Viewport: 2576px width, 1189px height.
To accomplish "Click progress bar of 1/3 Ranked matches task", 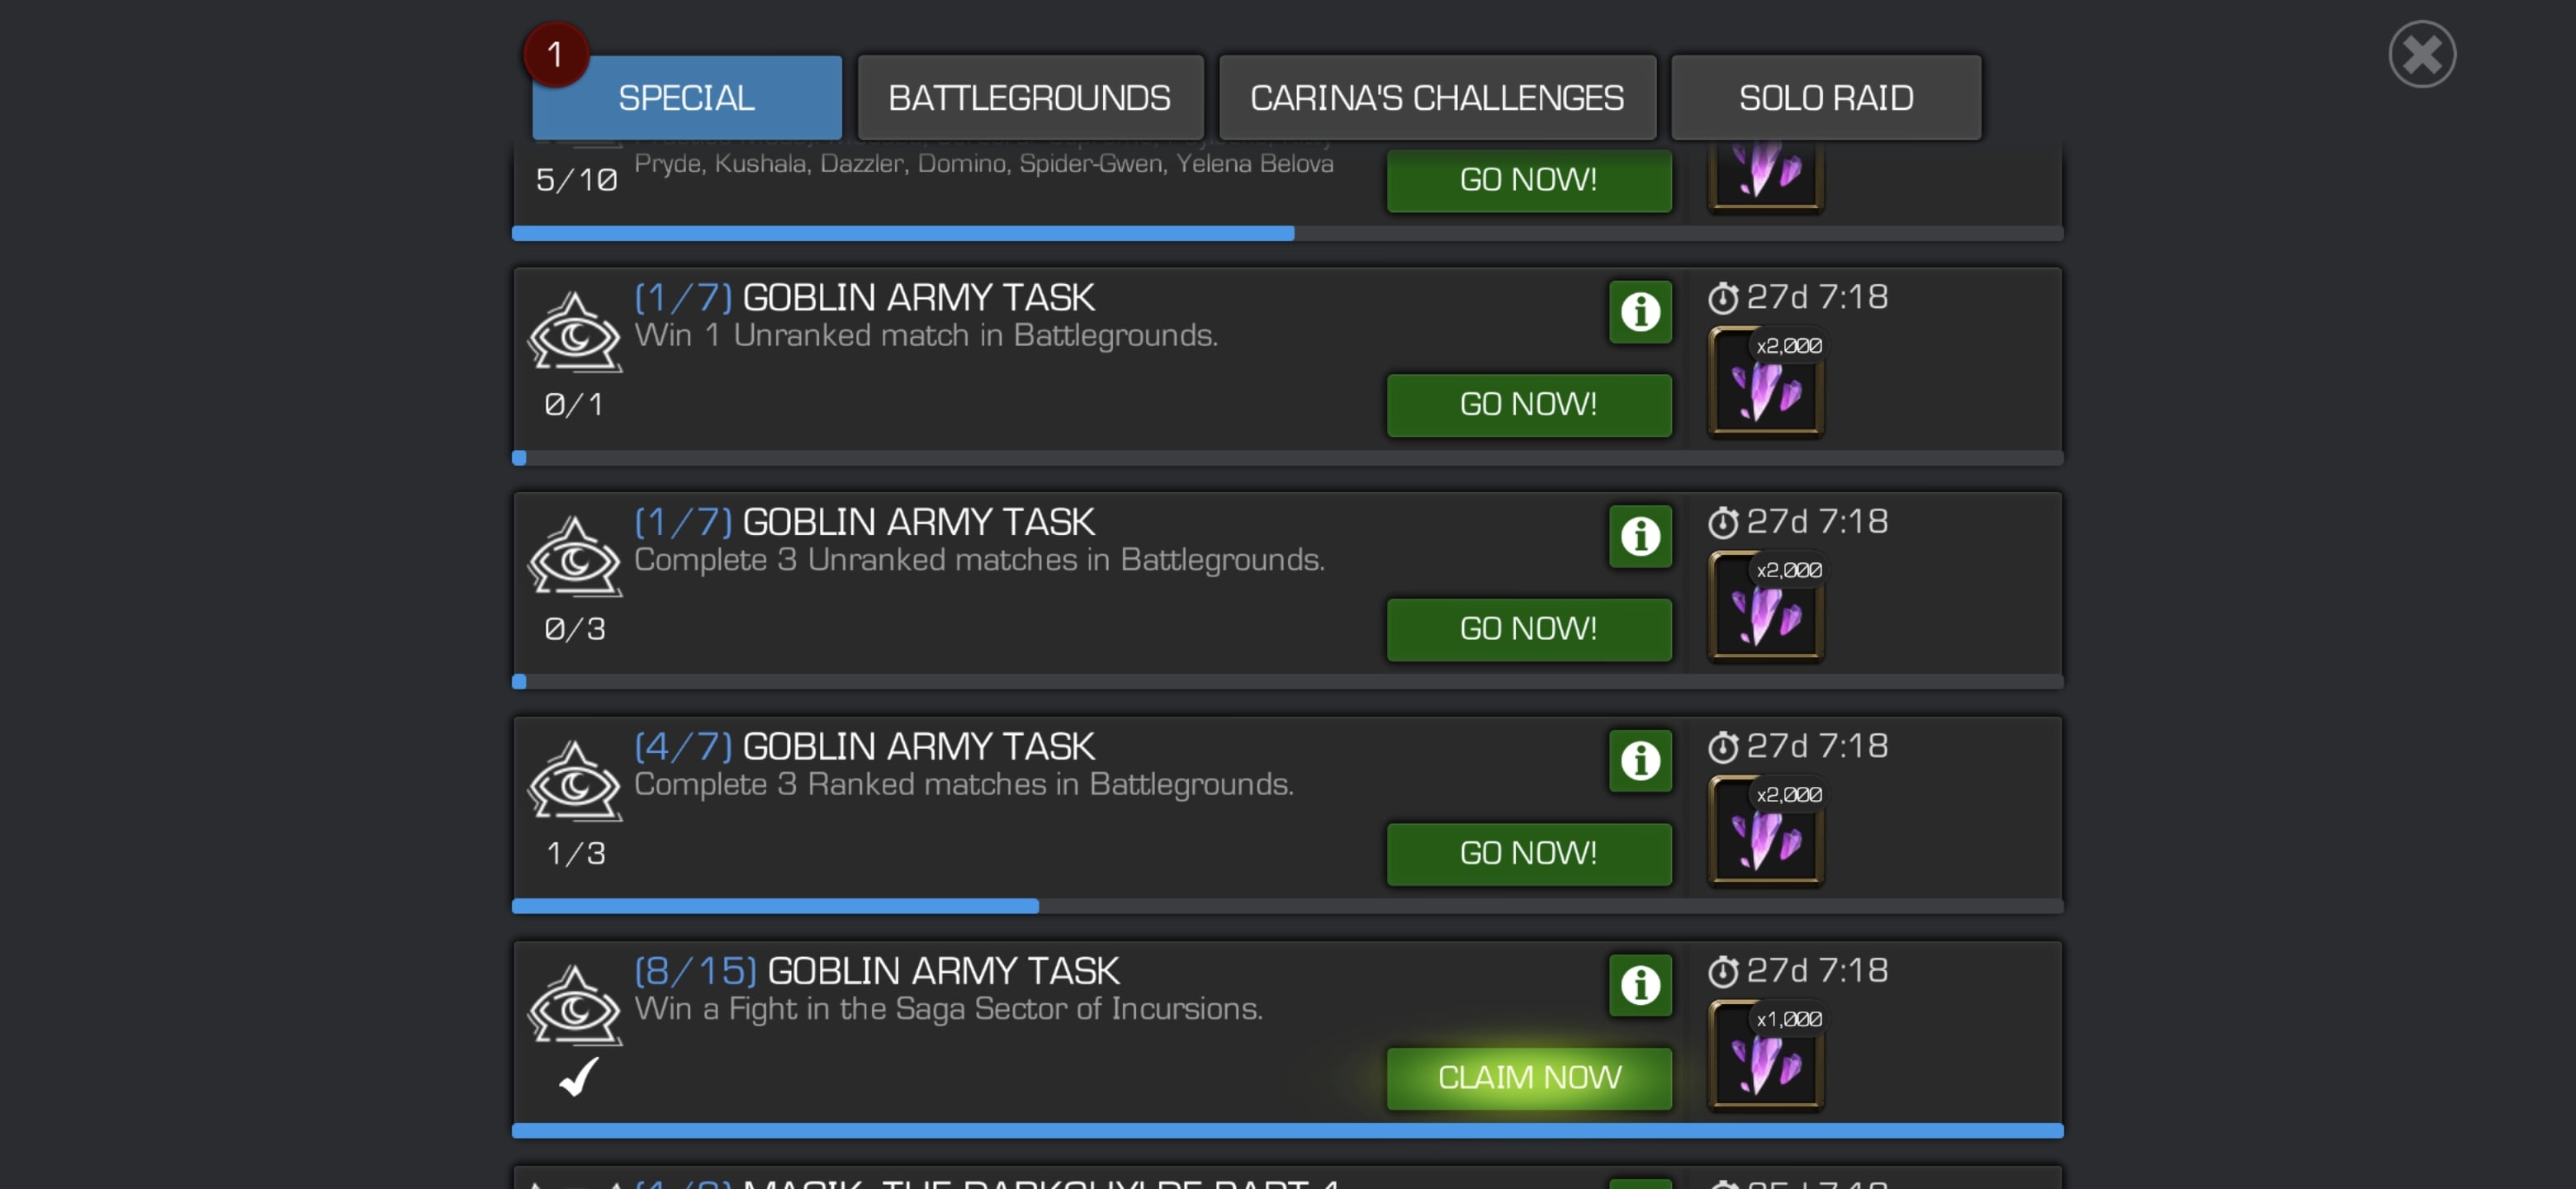I will click(x=1288, y=906).
